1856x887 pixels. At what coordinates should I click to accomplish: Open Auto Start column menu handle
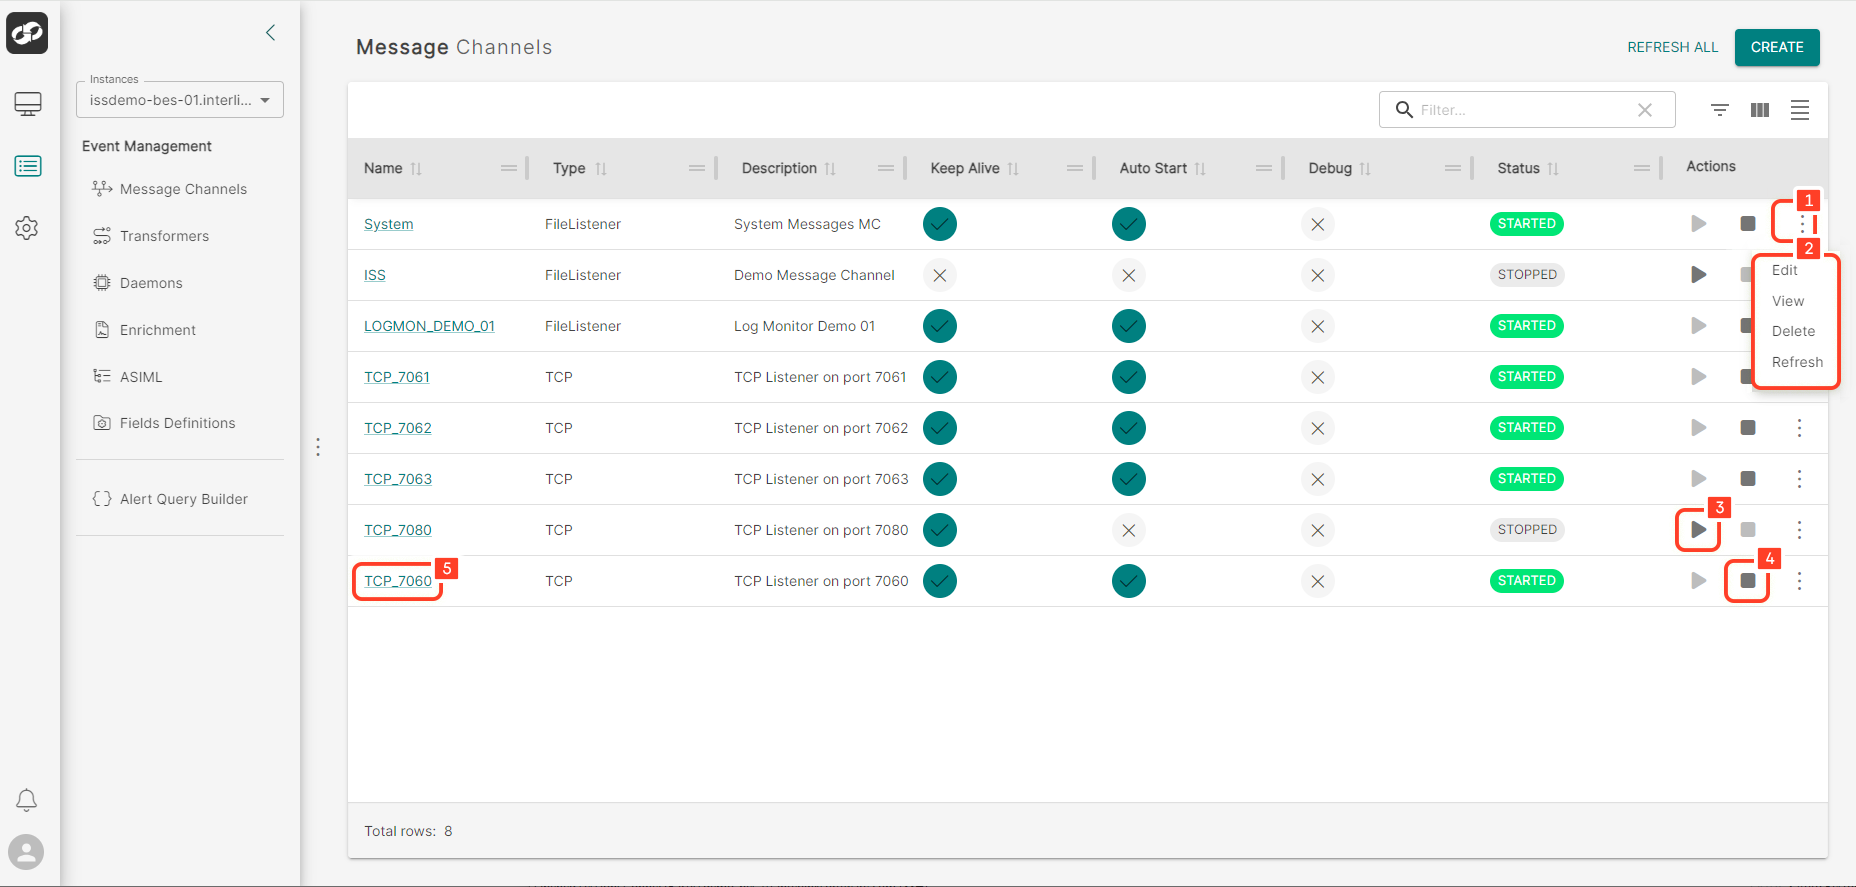pyautogui.click(x=1264, y=168)
